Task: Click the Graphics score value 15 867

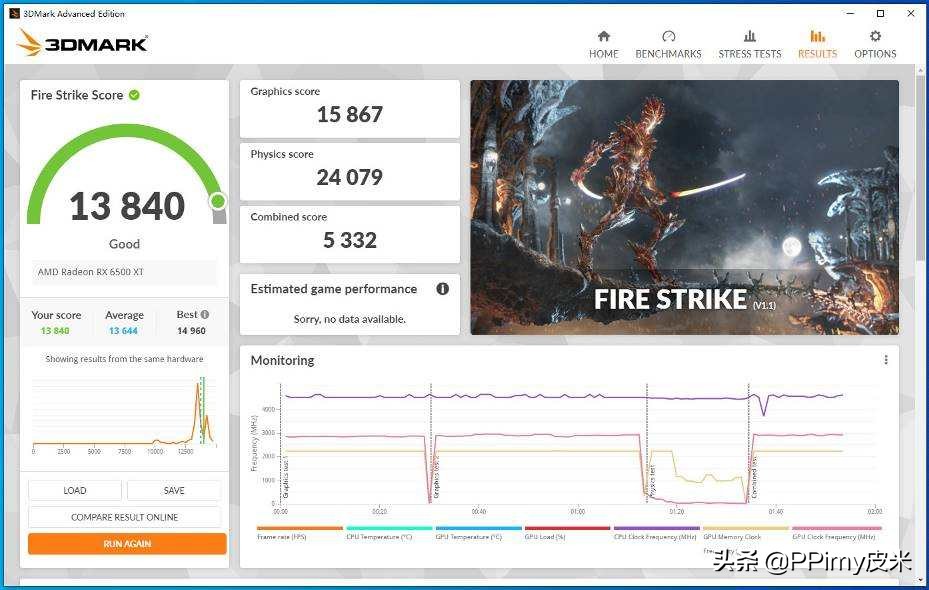Action: (x=350, y=114)
